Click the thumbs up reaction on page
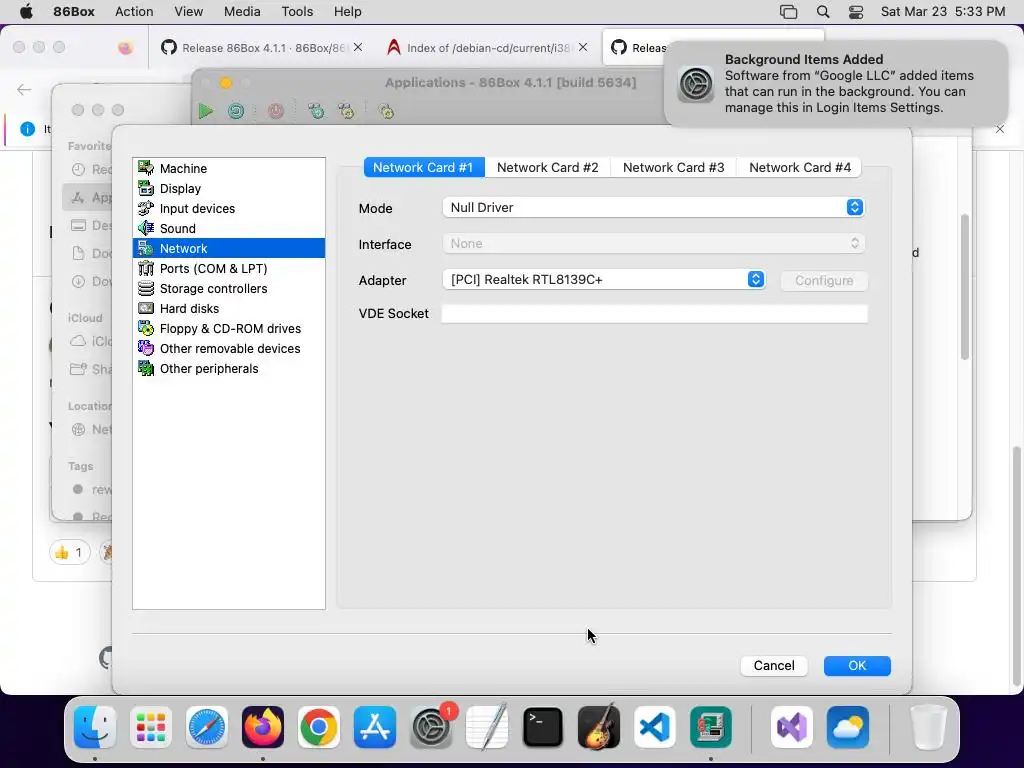This screenshot has width=1024, height=768. (69, 552)
